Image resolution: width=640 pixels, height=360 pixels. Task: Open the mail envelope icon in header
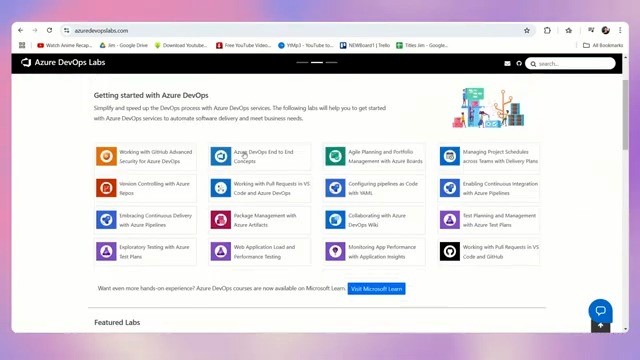coord(507,64)
